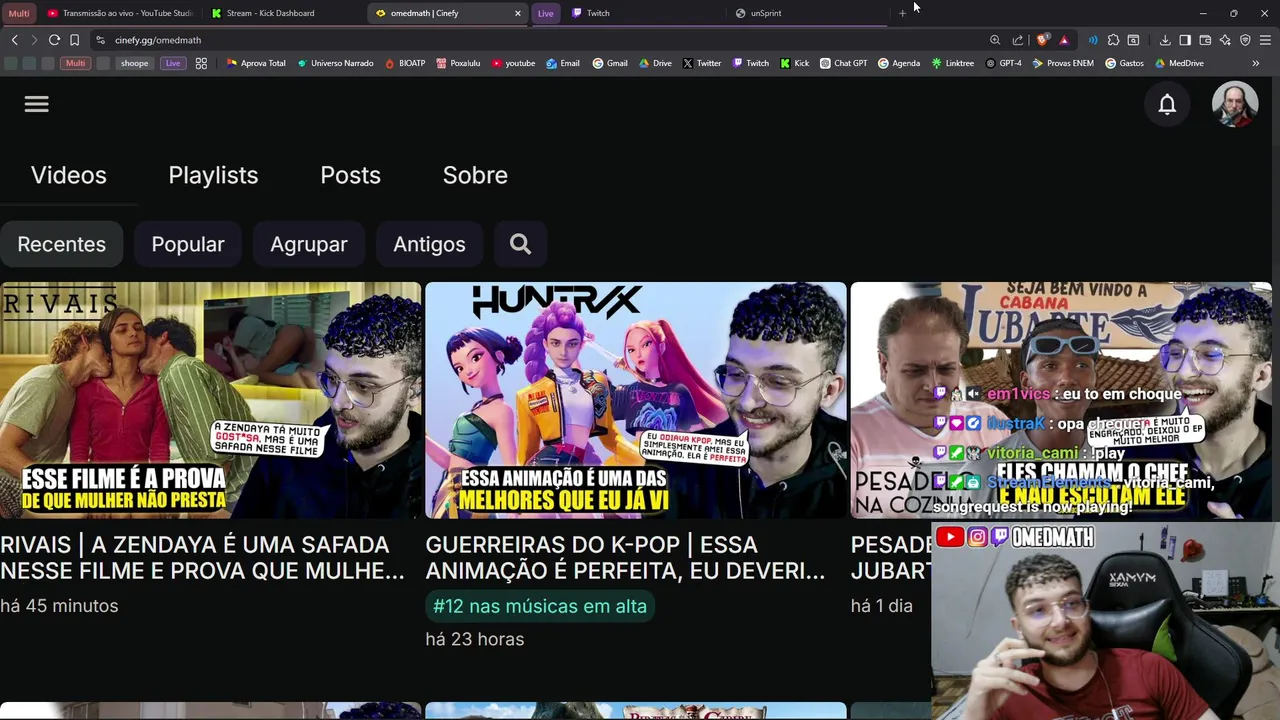The width and height of the screenshot is (1280, 720).
Task: Open Brave VPN shield icon
Action: (1245, 40)
